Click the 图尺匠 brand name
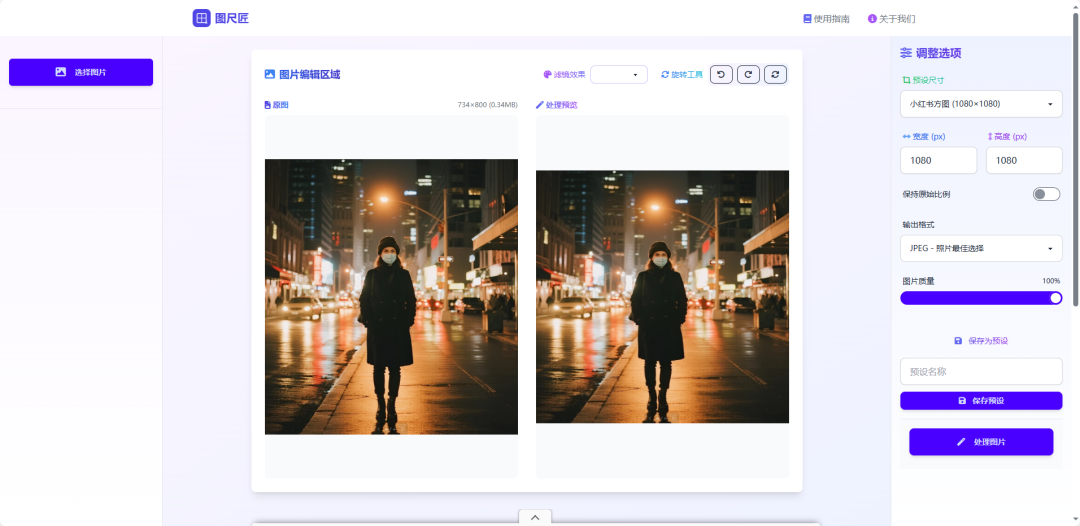The image size is (1080, 526). tap(232, 19)
